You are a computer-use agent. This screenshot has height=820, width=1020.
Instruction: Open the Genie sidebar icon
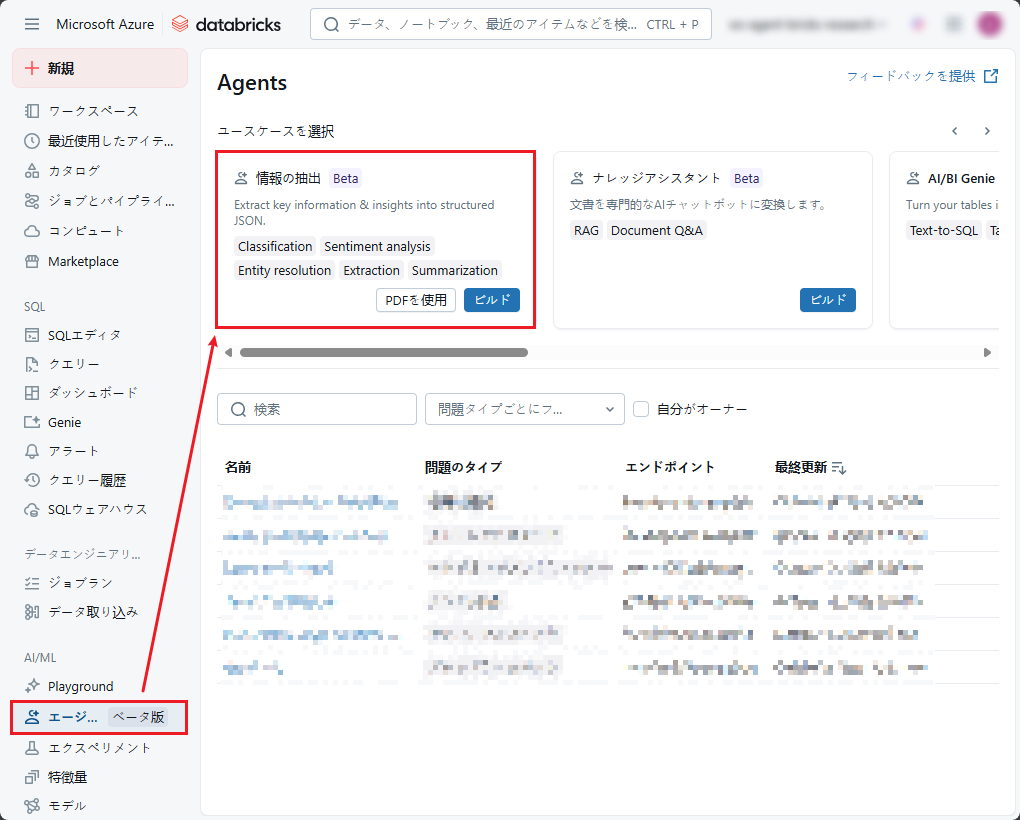[32, 422]
